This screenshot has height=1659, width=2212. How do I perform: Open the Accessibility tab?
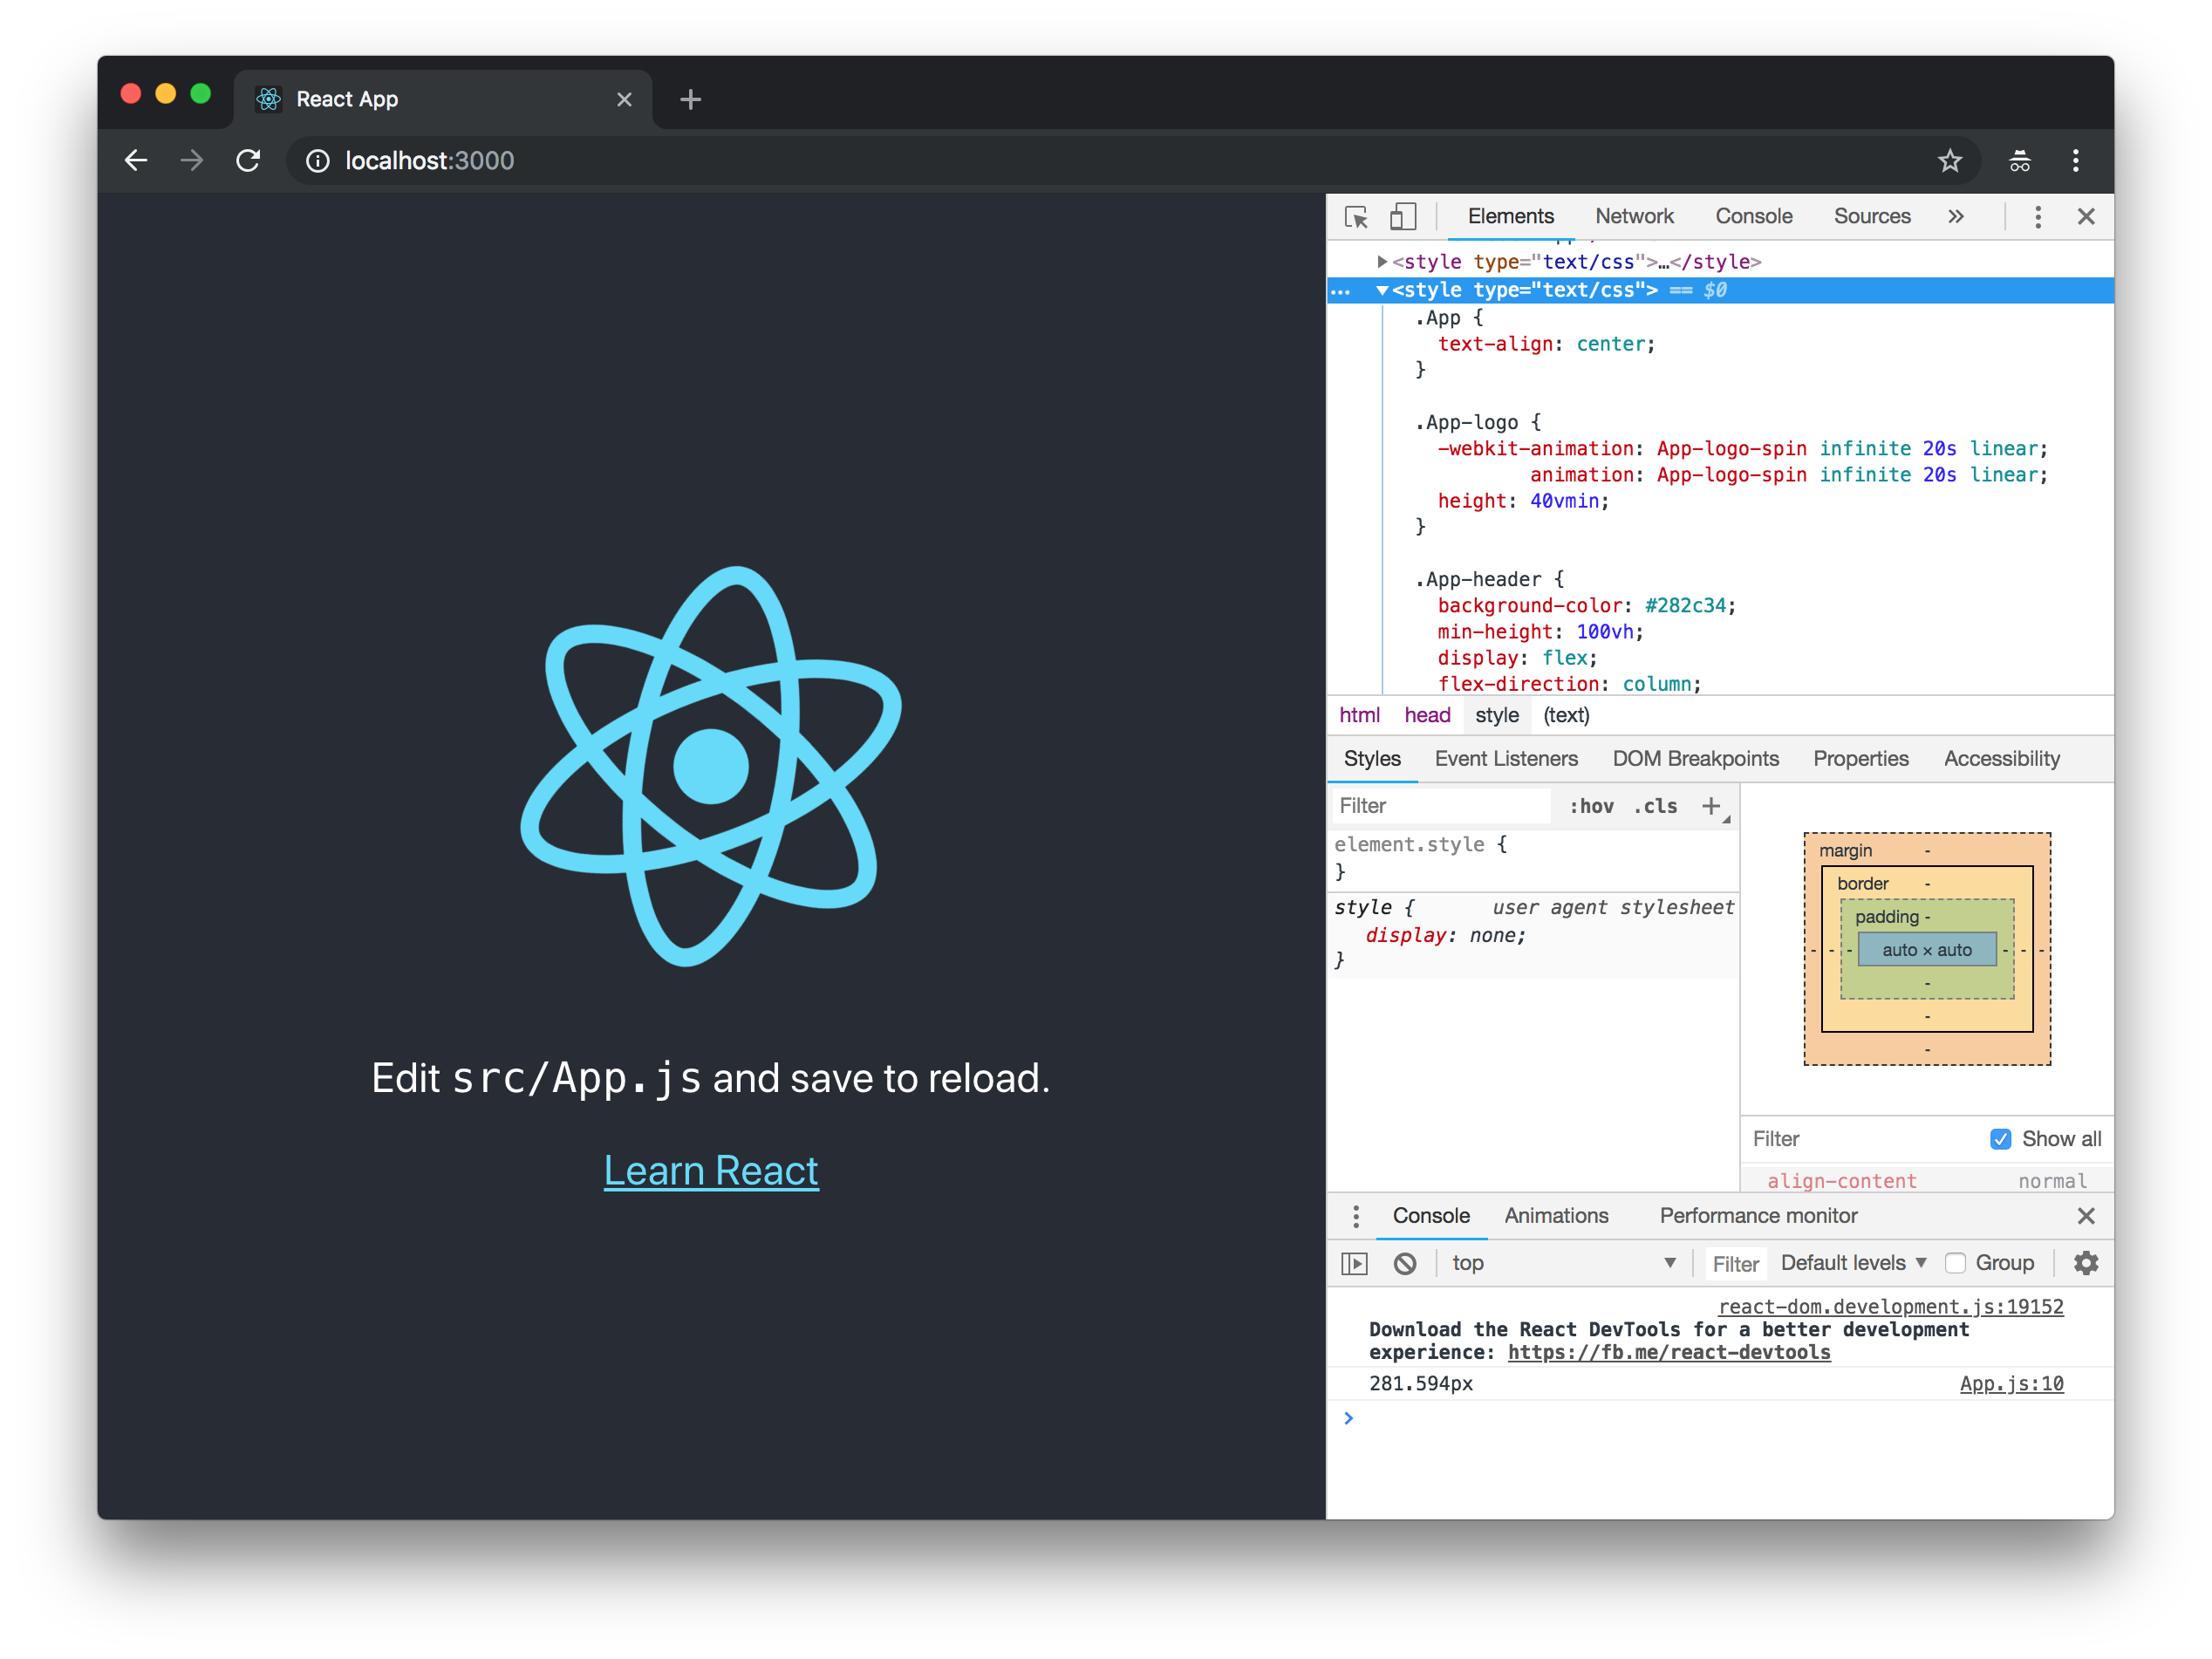(x=2001, y=759)
